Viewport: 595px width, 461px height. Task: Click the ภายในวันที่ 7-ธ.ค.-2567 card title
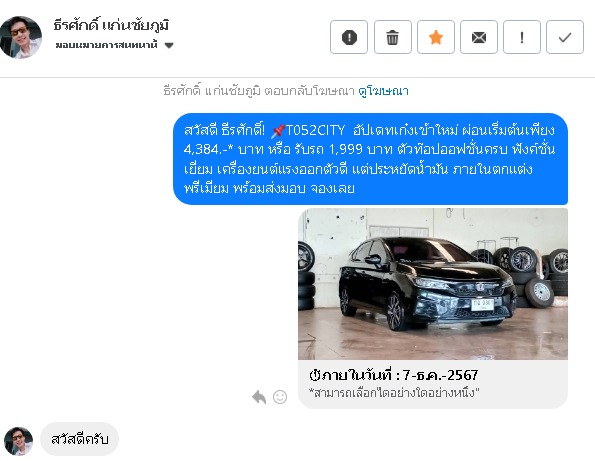coord(393,375)
